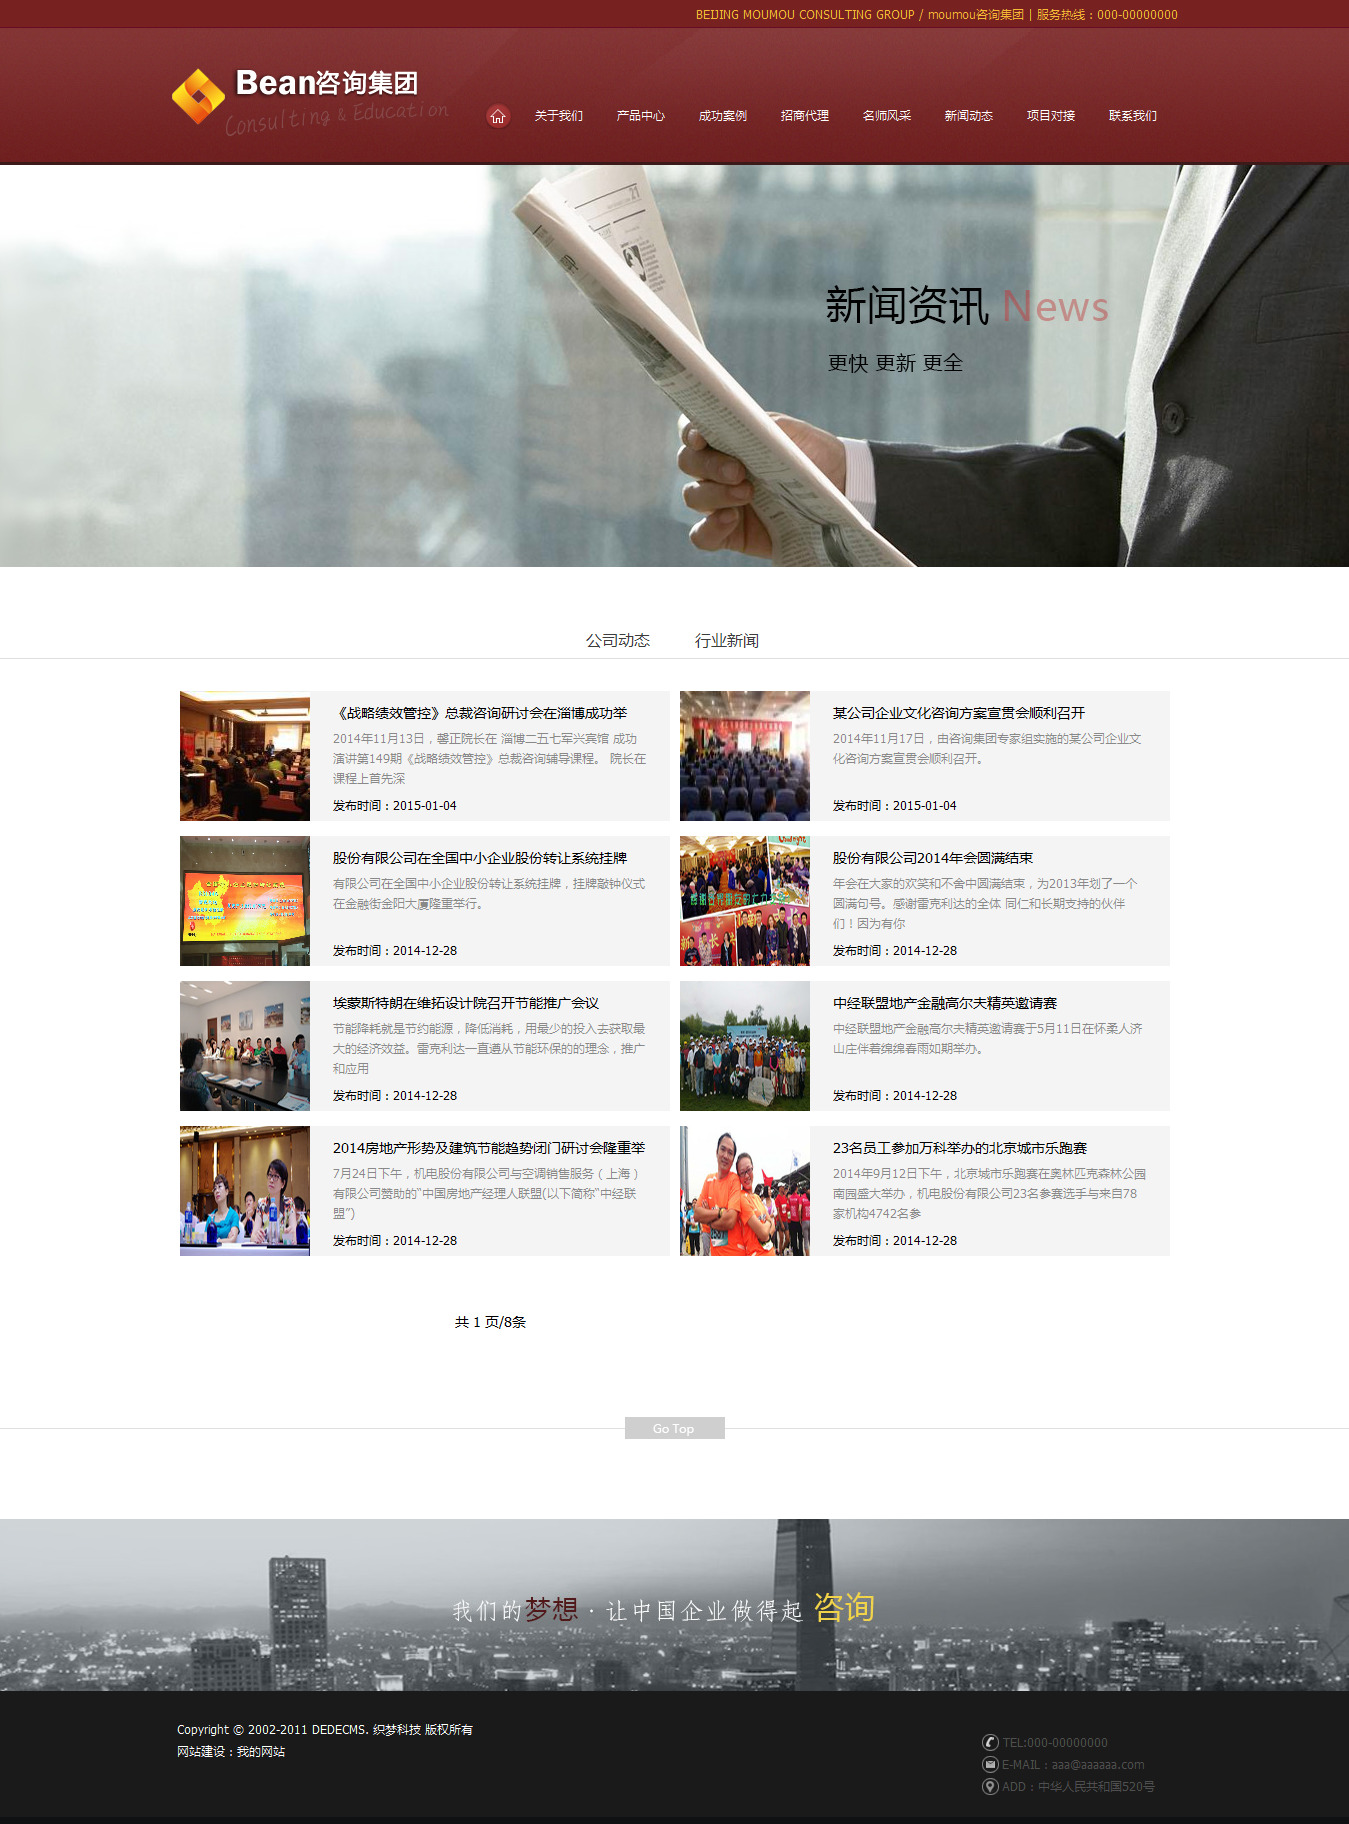Click the home icon in navigation bar
Image resolution: width=1349 pixels, height=1824 pixels.
tap(498, 116)
